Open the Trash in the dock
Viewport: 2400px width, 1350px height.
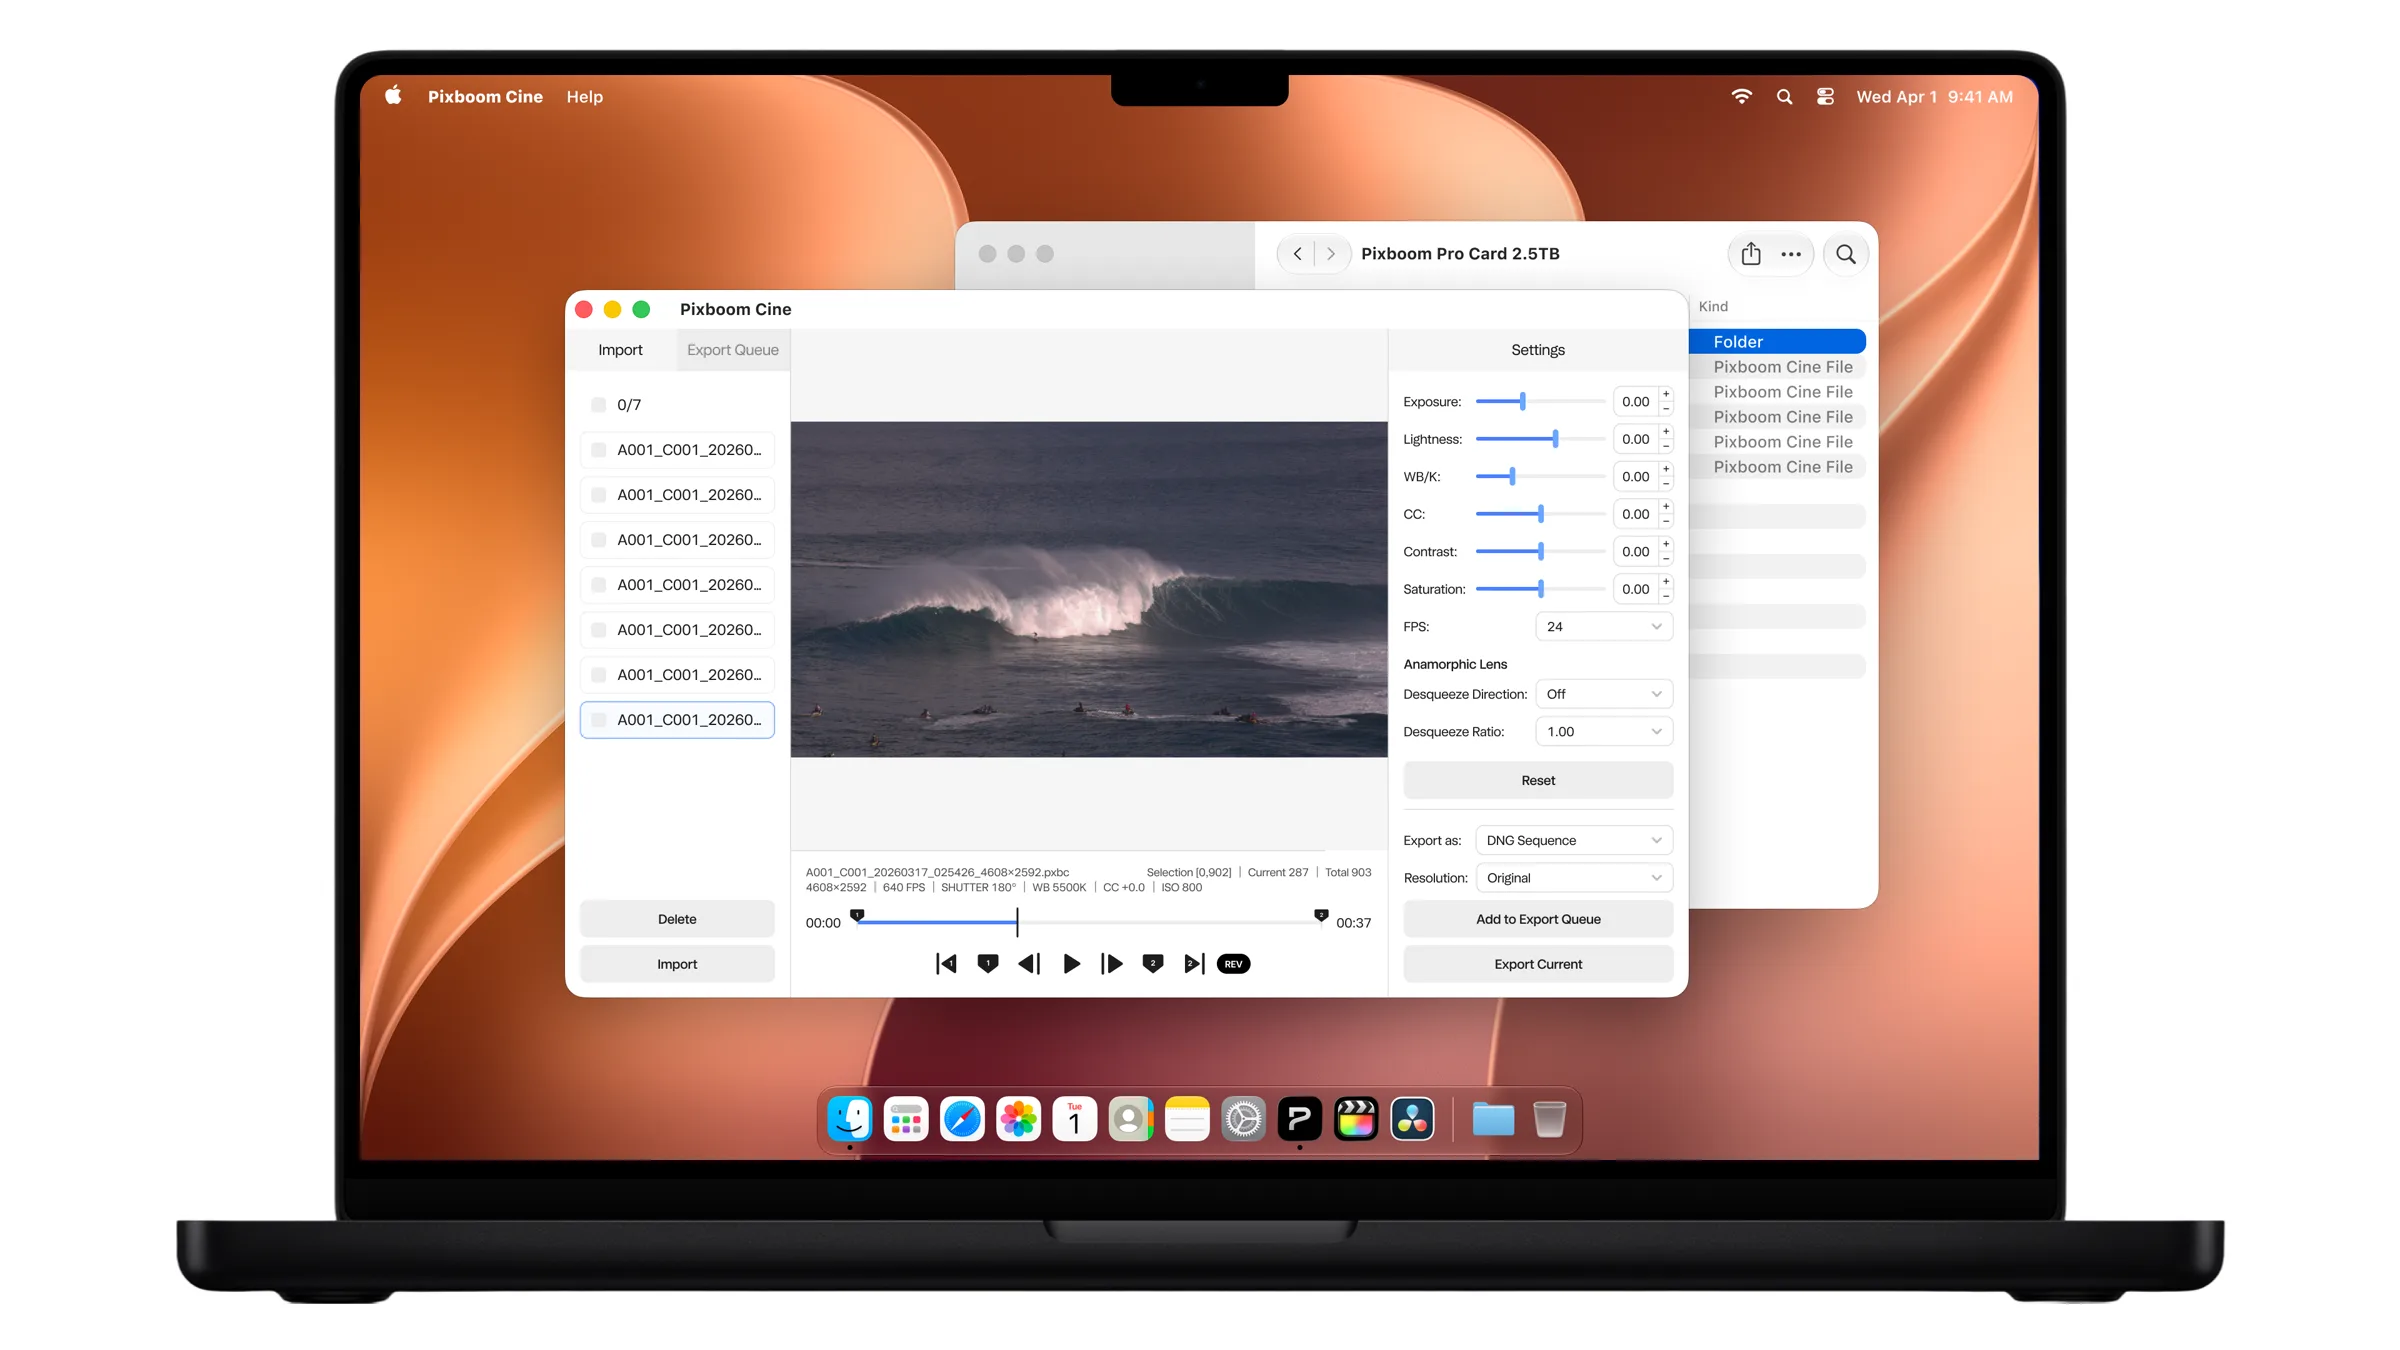(x=1549, y=1119)
